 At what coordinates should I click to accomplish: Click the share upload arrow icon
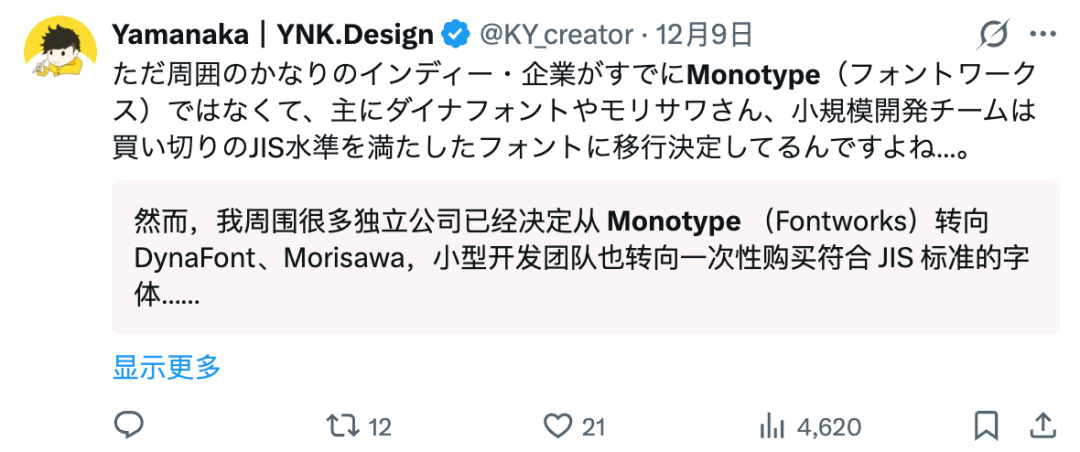coord(1042,426)
